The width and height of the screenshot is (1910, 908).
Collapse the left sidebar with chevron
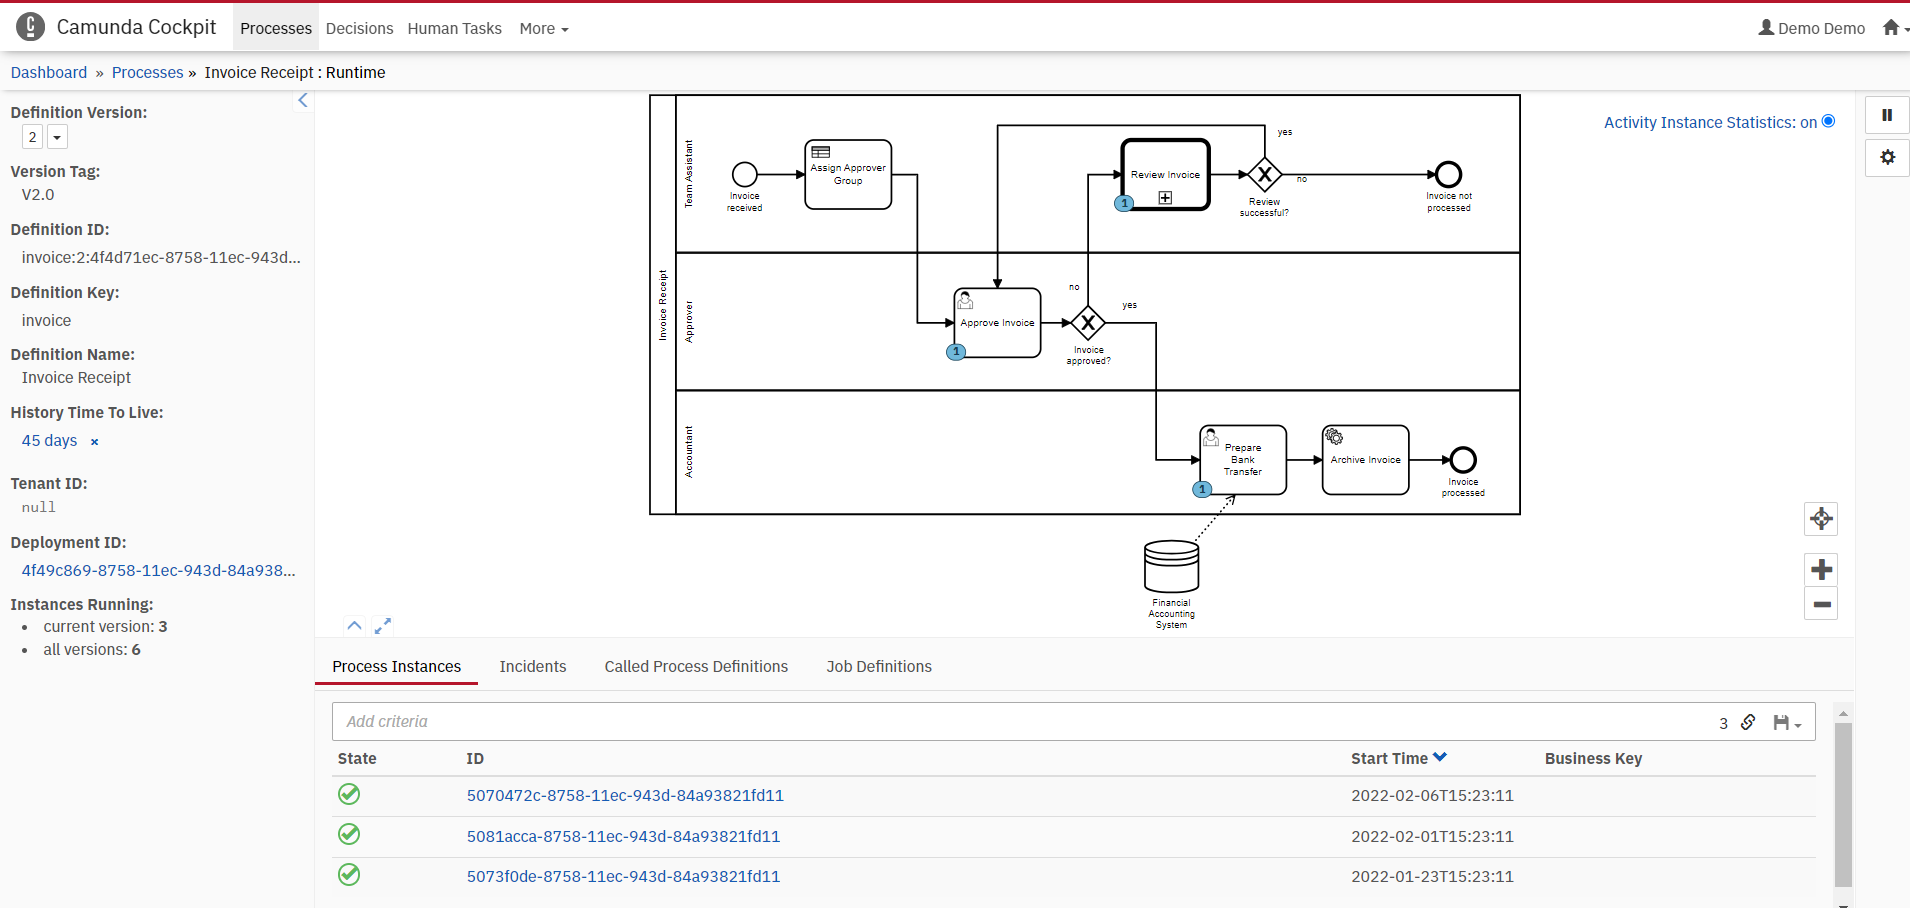303,100
